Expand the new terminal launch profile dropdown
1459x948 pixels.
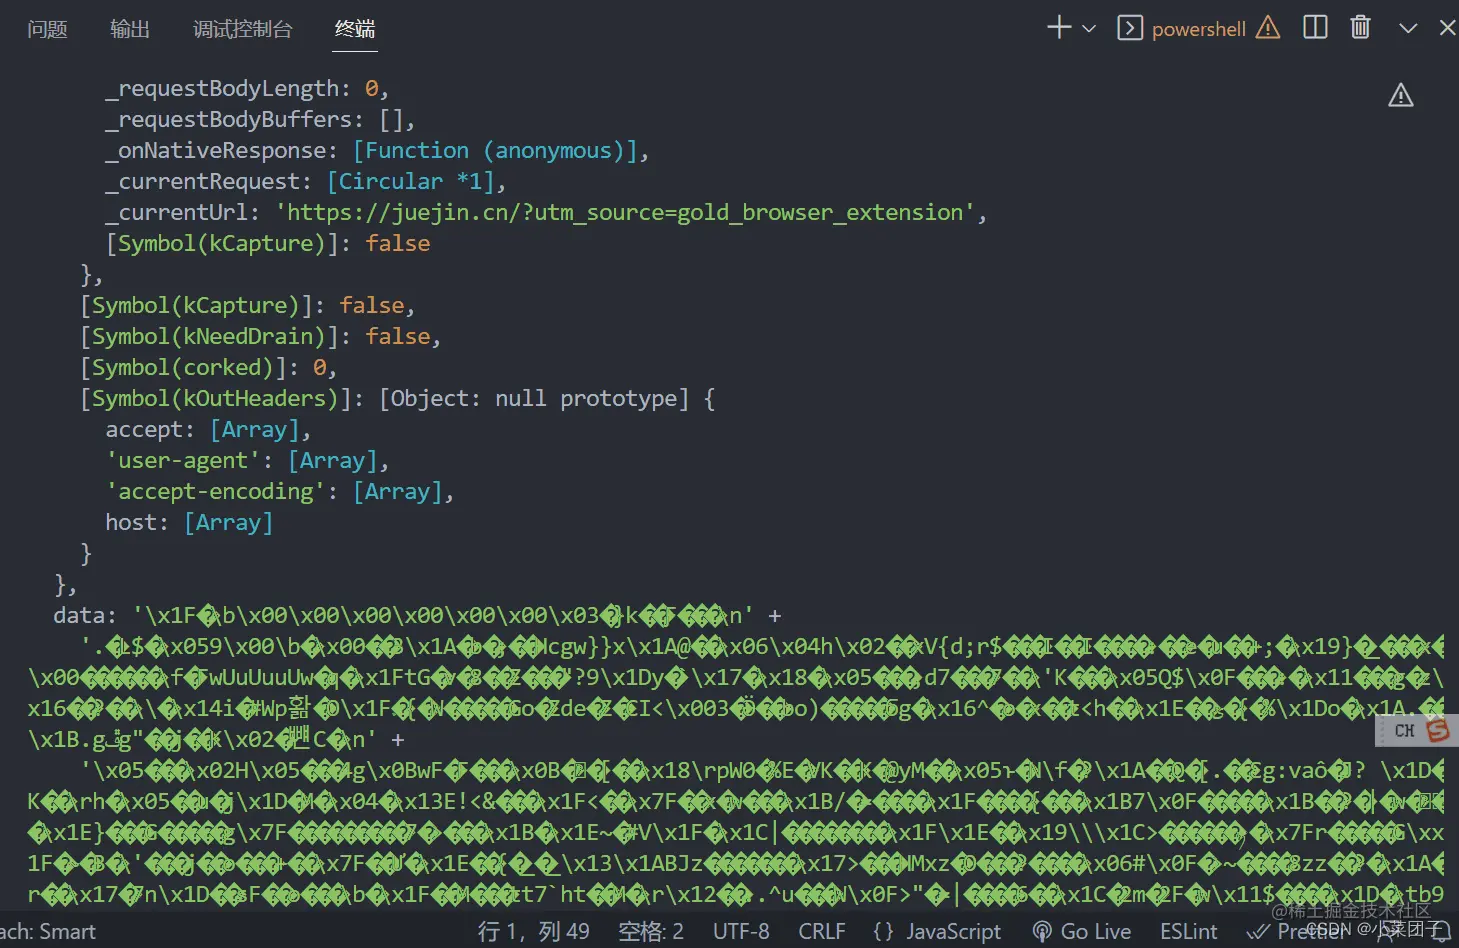pyautogui.click(x=1089, y=29)
